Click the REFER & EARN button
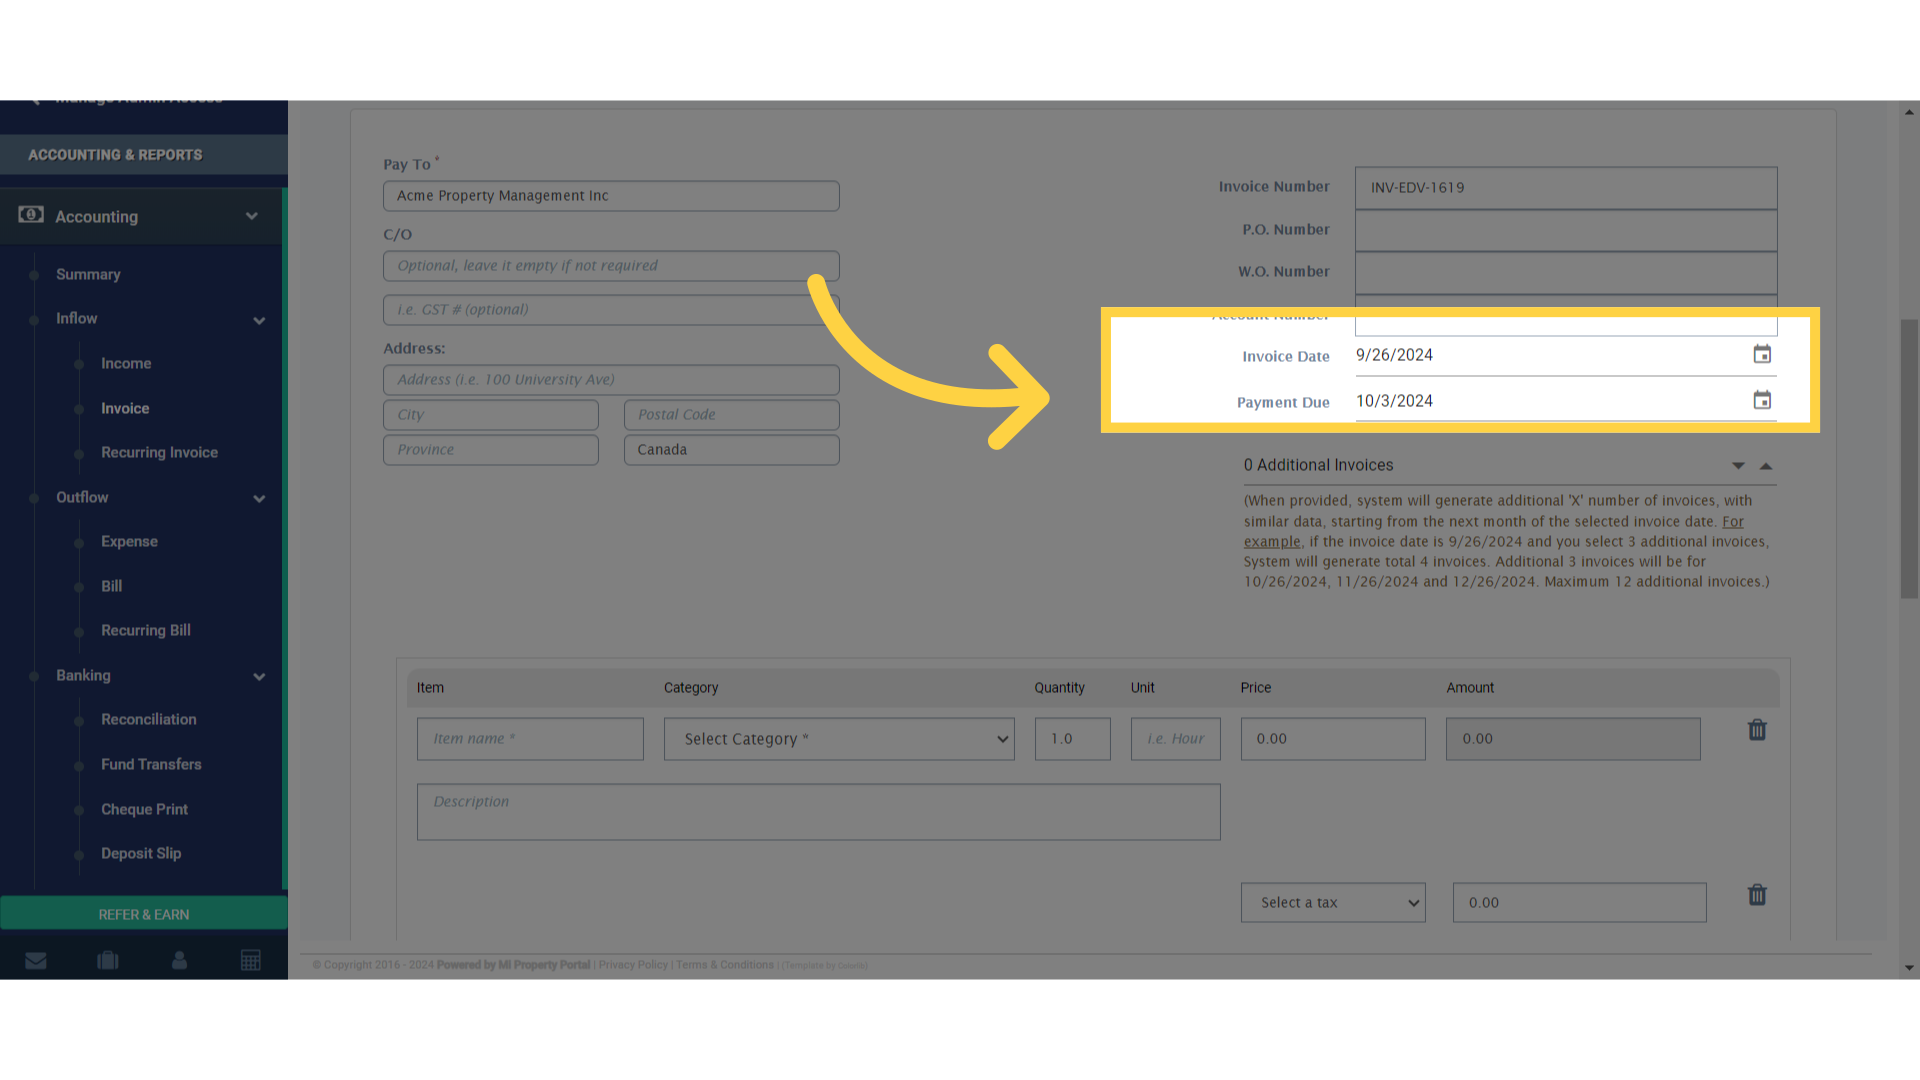This screenshot has width=1920, height=1080. tap(144, 914)
